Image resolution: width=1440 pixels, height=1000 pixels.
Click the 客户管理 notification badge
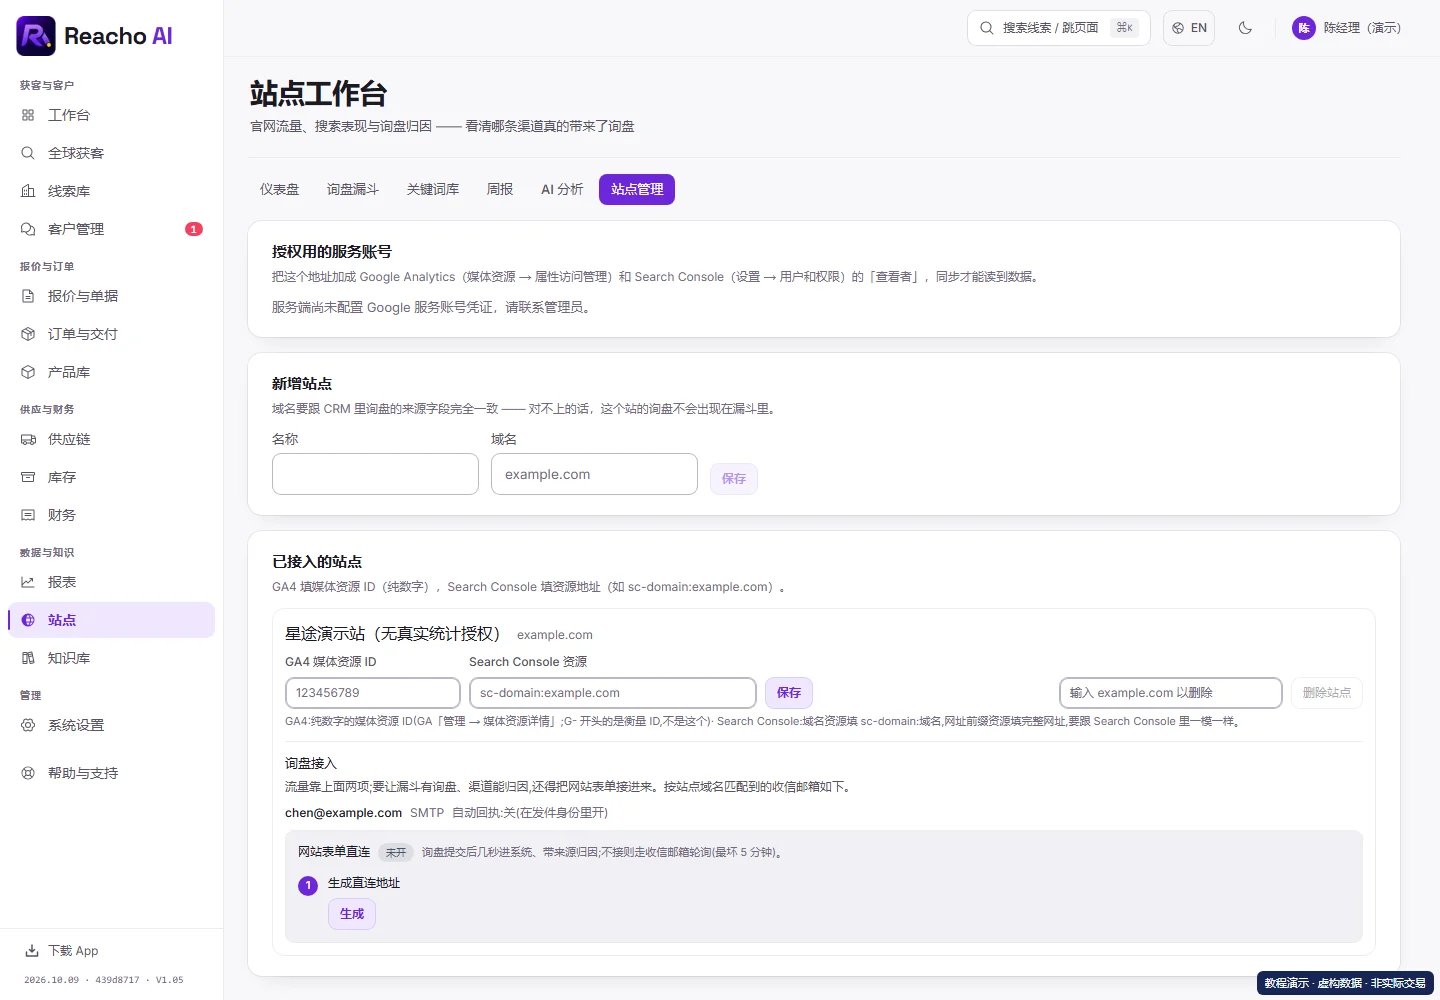tap(194, 229)
